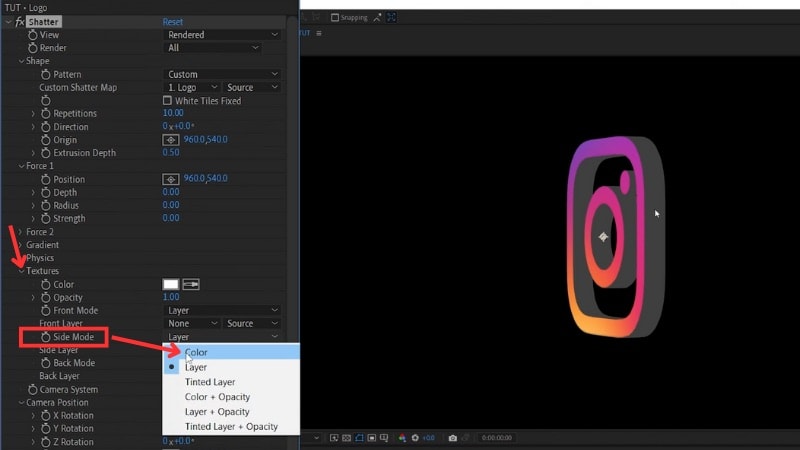The image size is (800, 450).
Task: Enable the Origin stopwatch keyframe
Action: [x=45, y=140]
